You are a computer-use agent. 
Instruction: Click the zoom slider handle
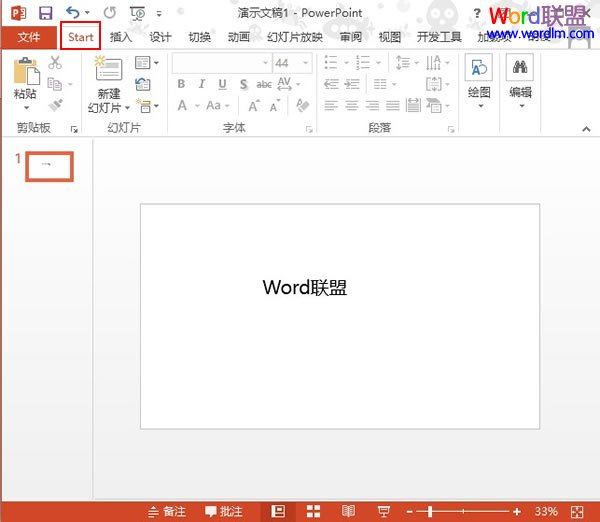[x=430, y=512]
